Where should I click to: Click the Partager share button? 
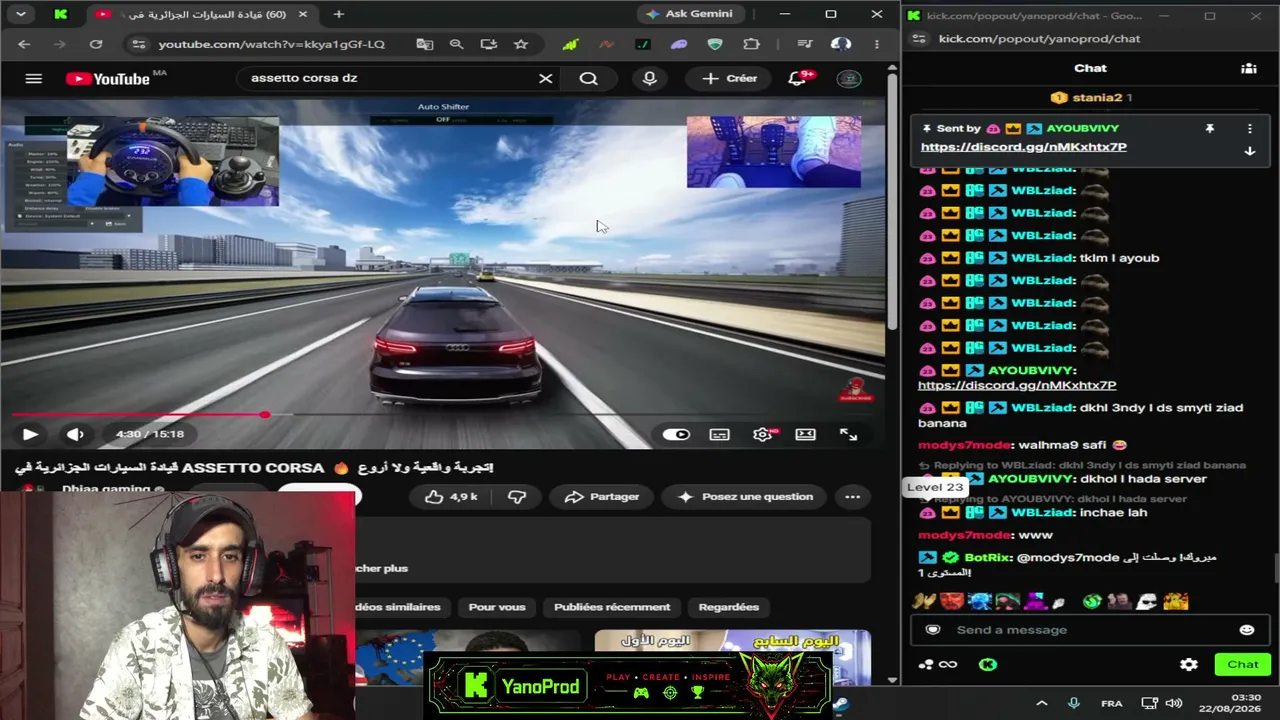[x=602, y=496]
